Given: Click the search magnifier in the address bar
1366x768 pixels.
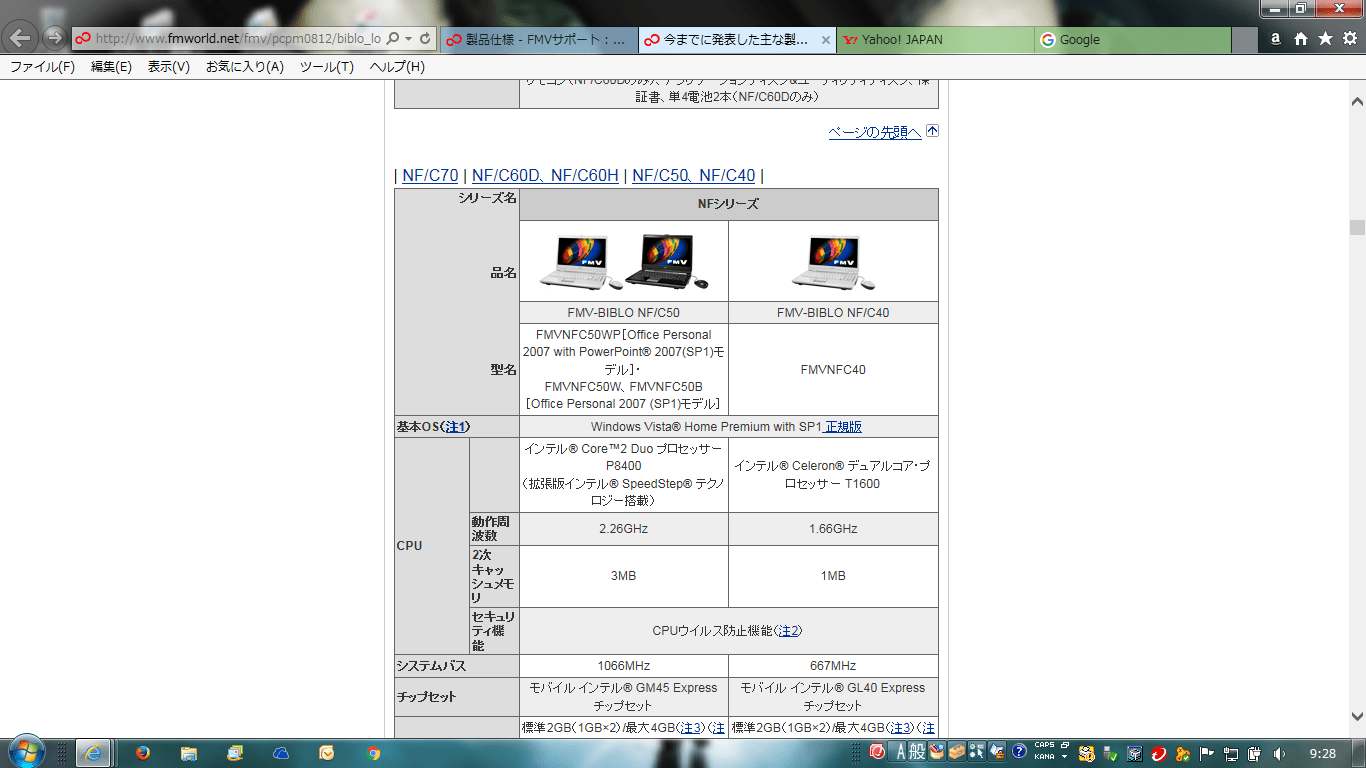Looking at the screenshot, I should coord(393,39).
